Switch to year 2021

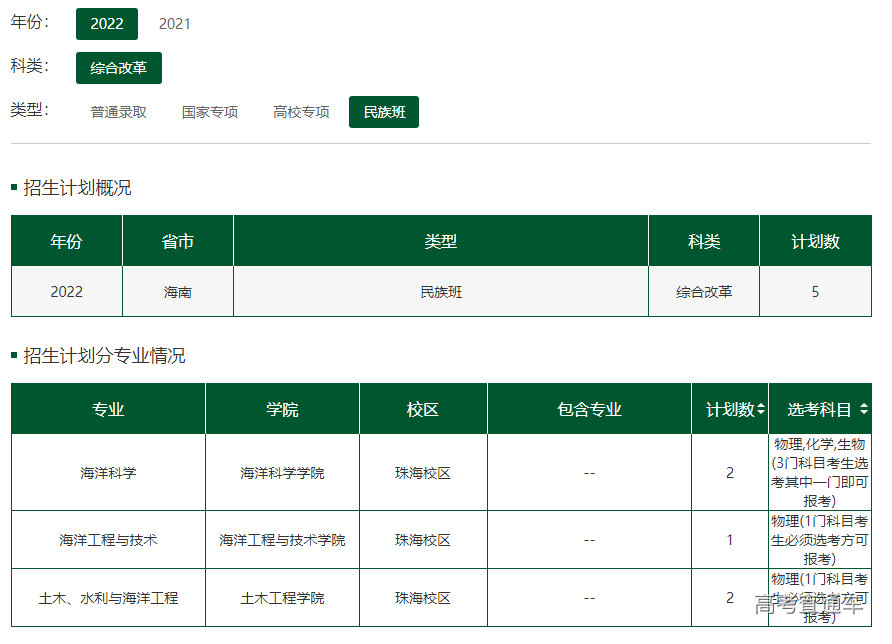[x=175, y=23]
